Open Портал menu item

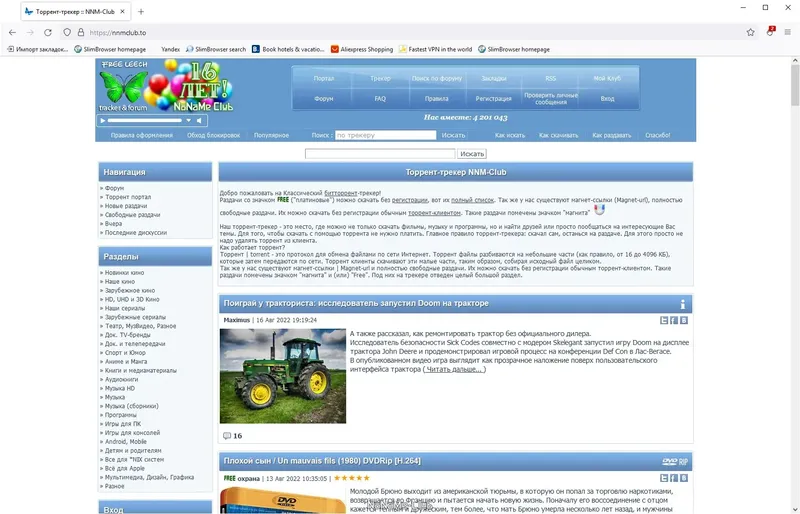[323, 78]
